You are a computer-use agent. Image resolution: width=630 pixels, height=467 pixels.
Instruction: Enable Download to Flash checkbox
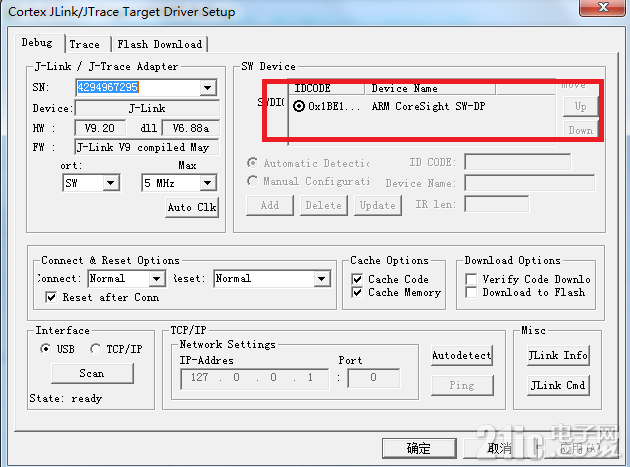(x=471, y=292)
